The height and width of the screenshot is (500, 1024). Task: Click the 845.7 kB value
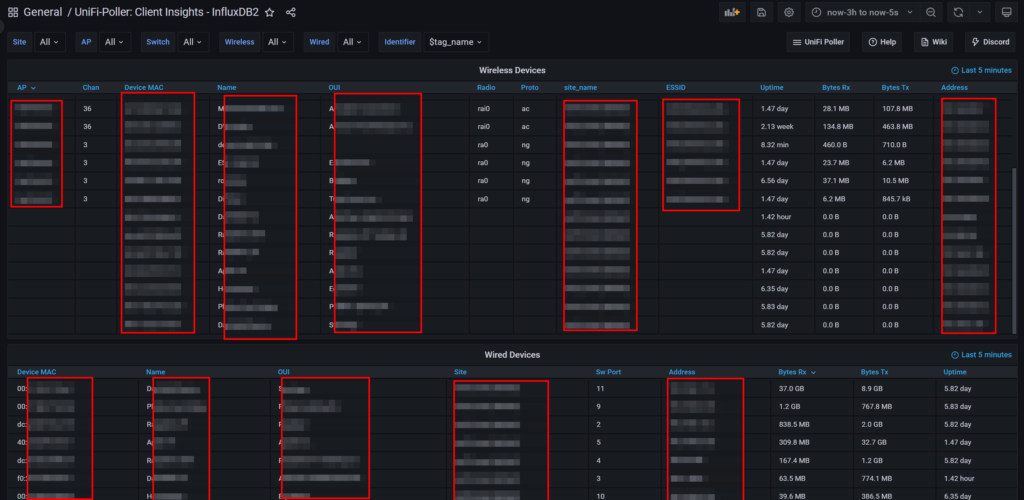pyautogui.click(x=896, y=198)
